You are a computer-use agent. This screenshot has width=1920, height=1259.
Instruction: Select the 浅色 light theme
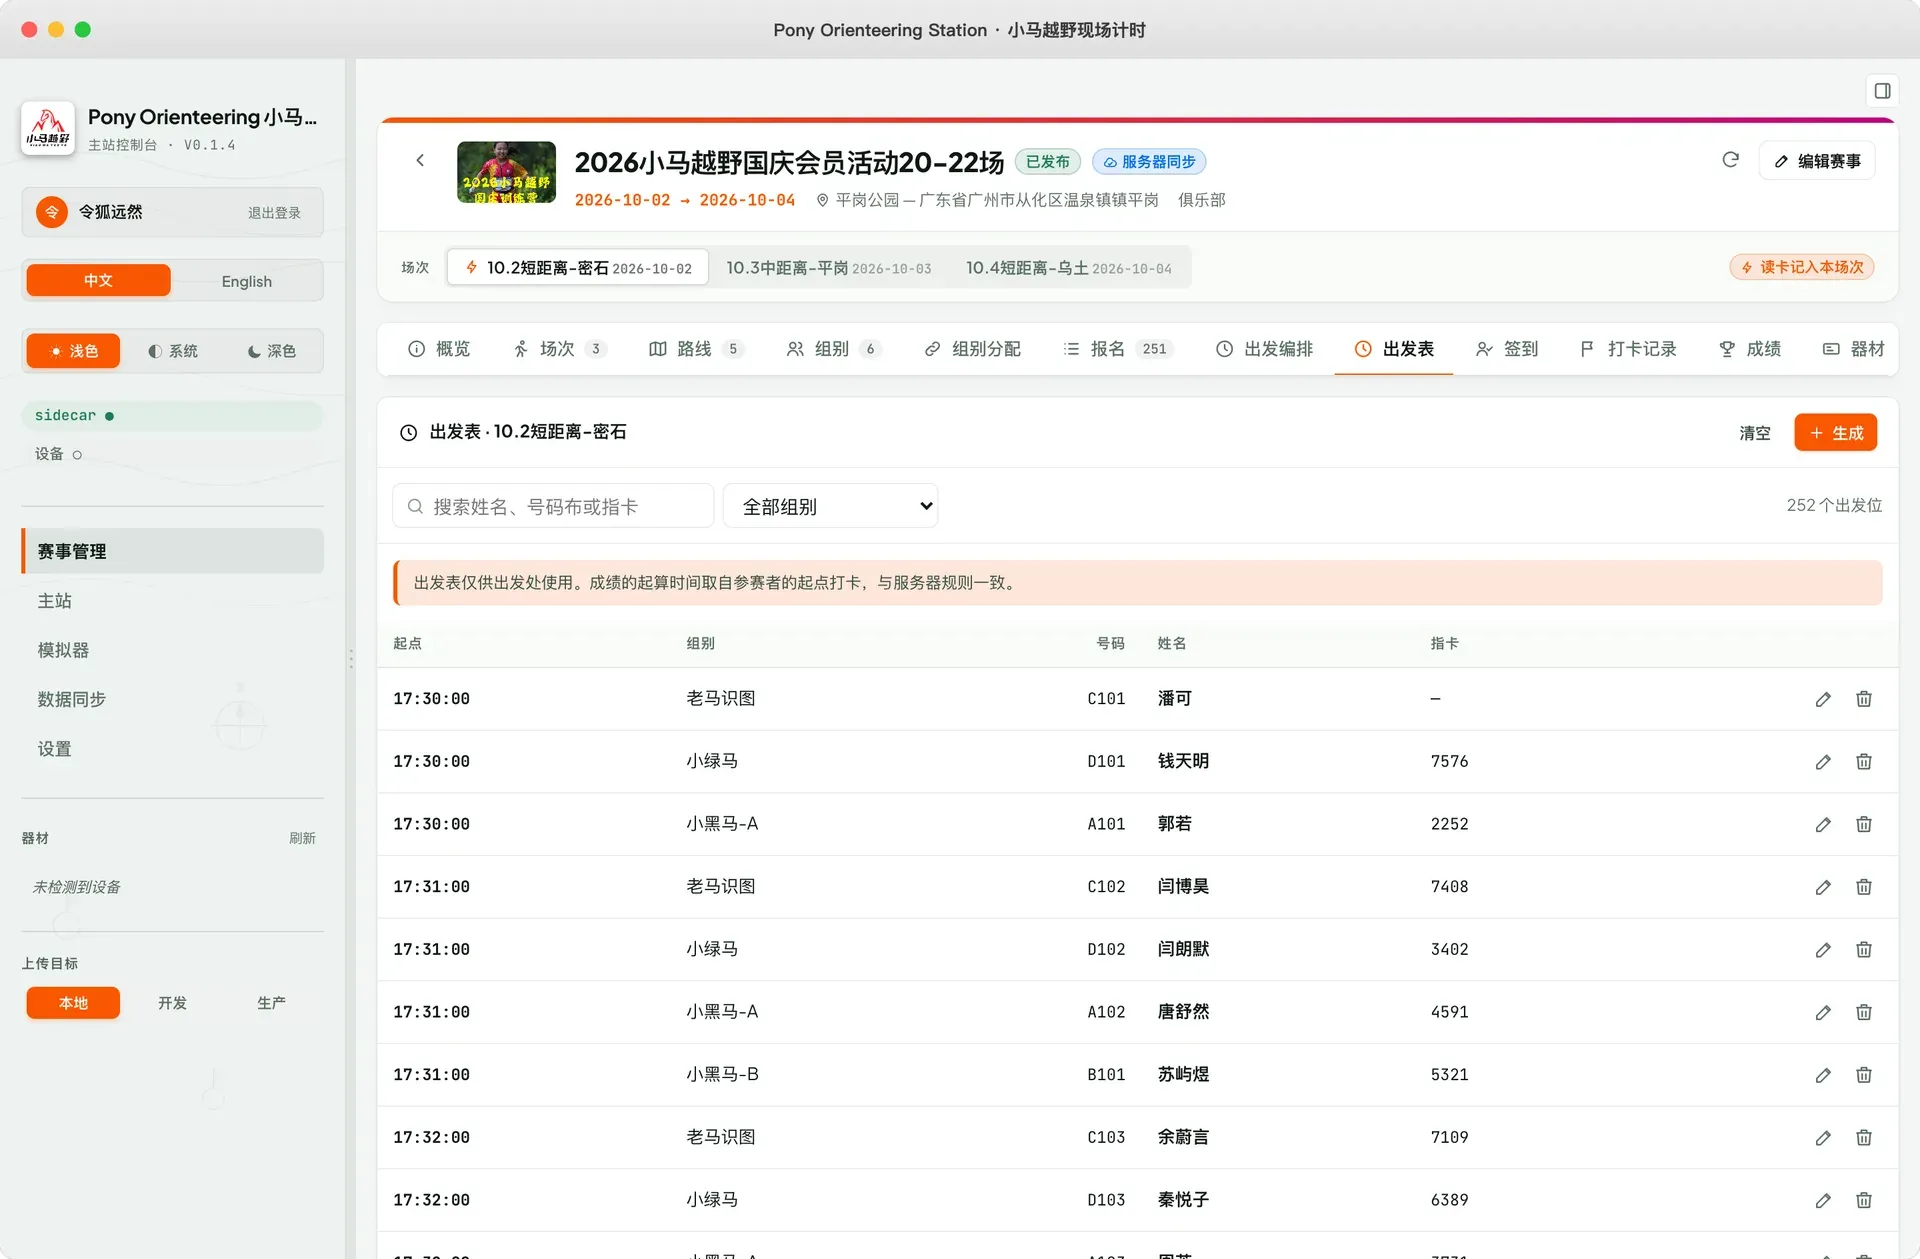pyautogui.click(x=73, y=351)
